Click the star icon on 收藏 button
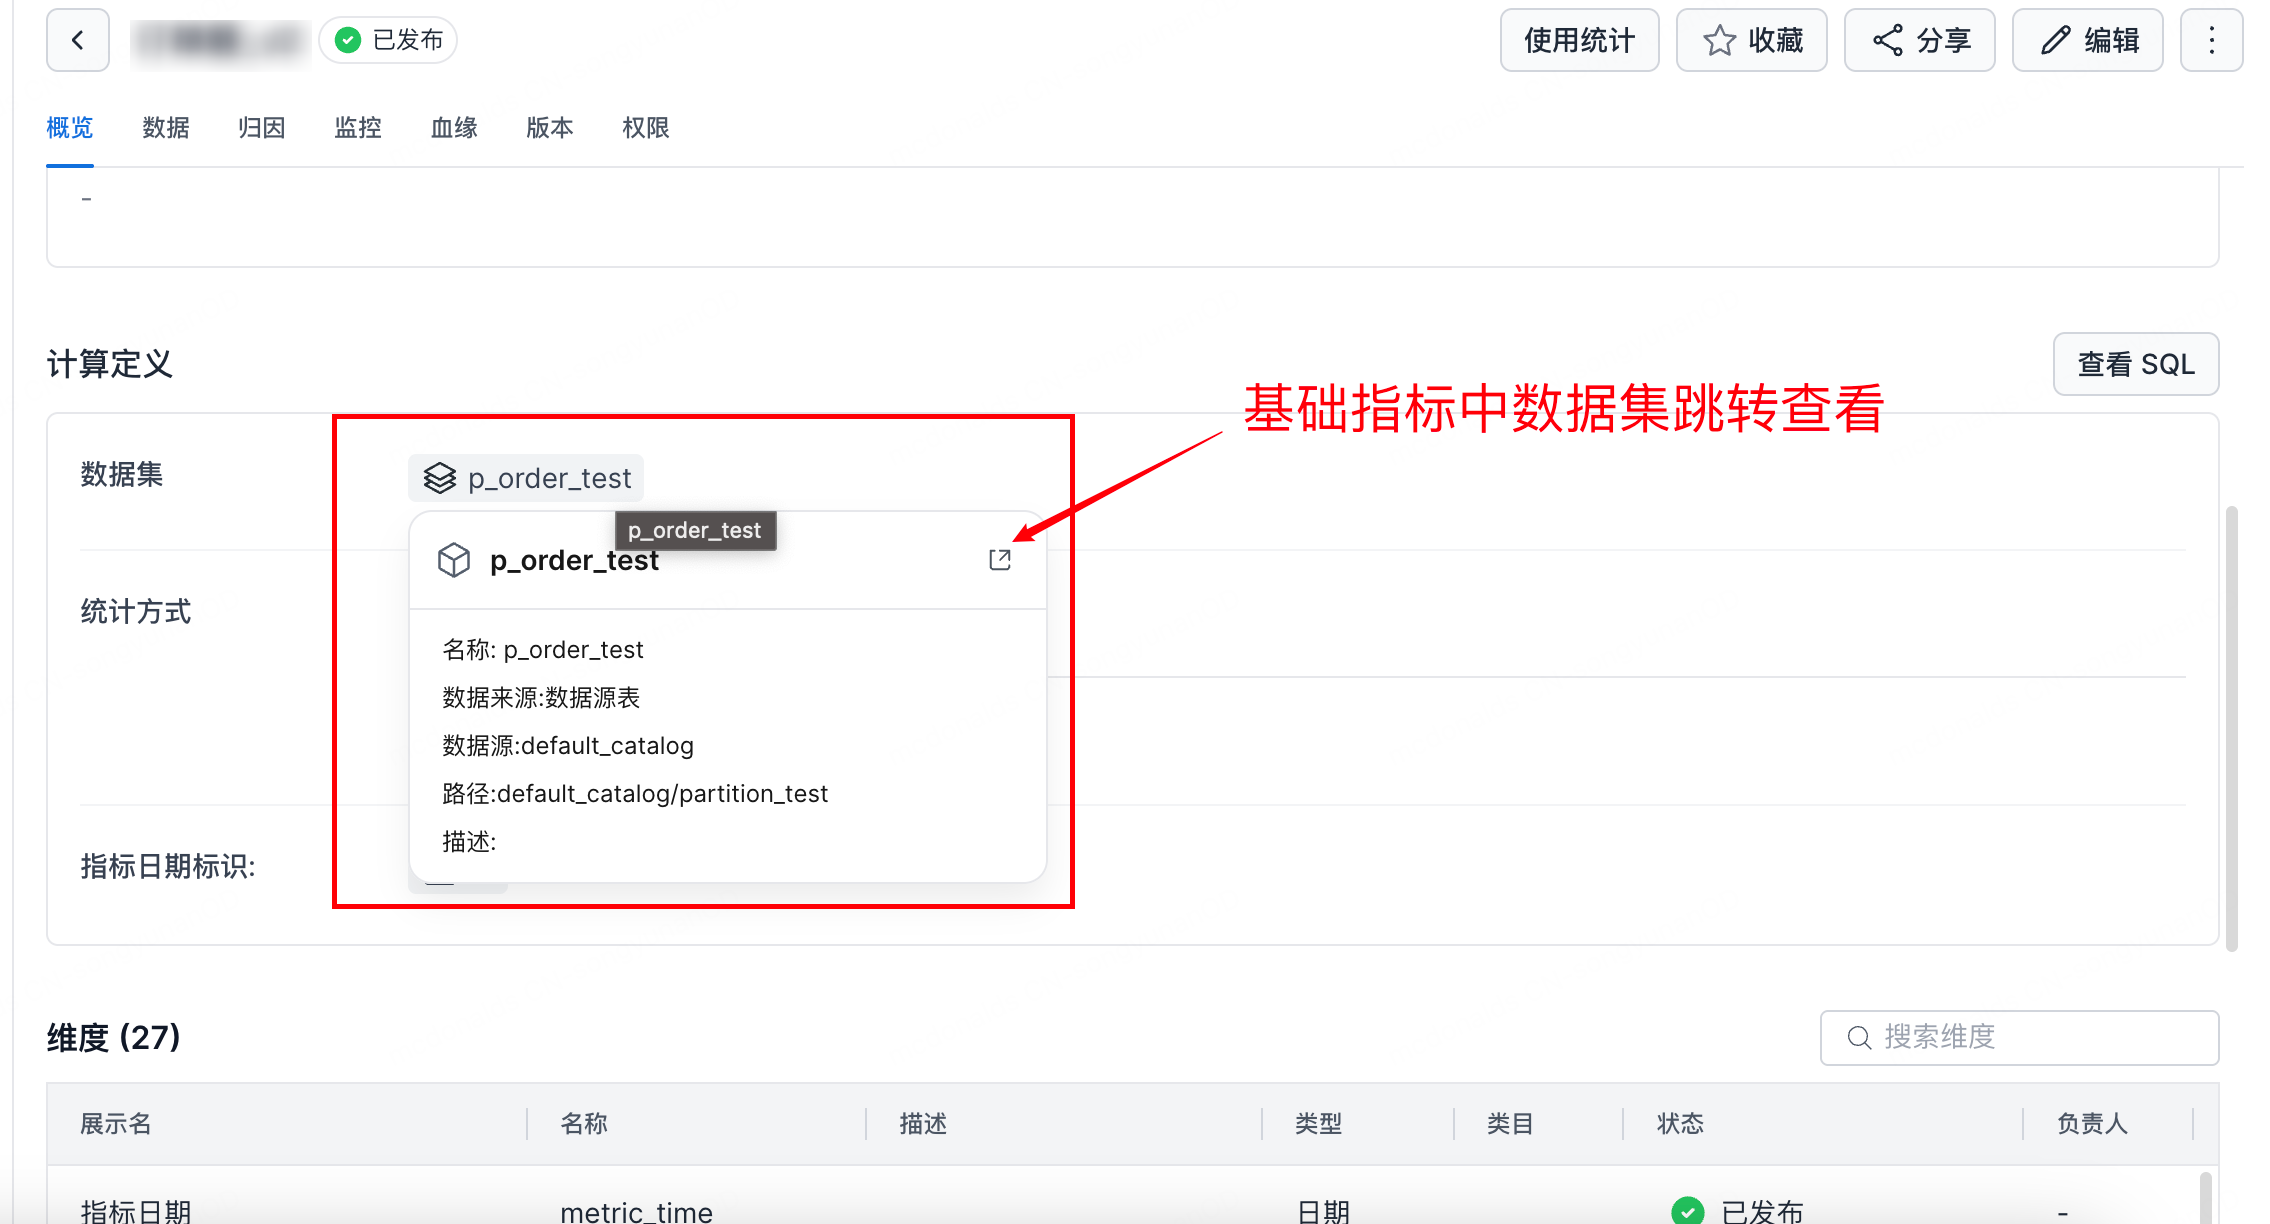 (1719, 40)
